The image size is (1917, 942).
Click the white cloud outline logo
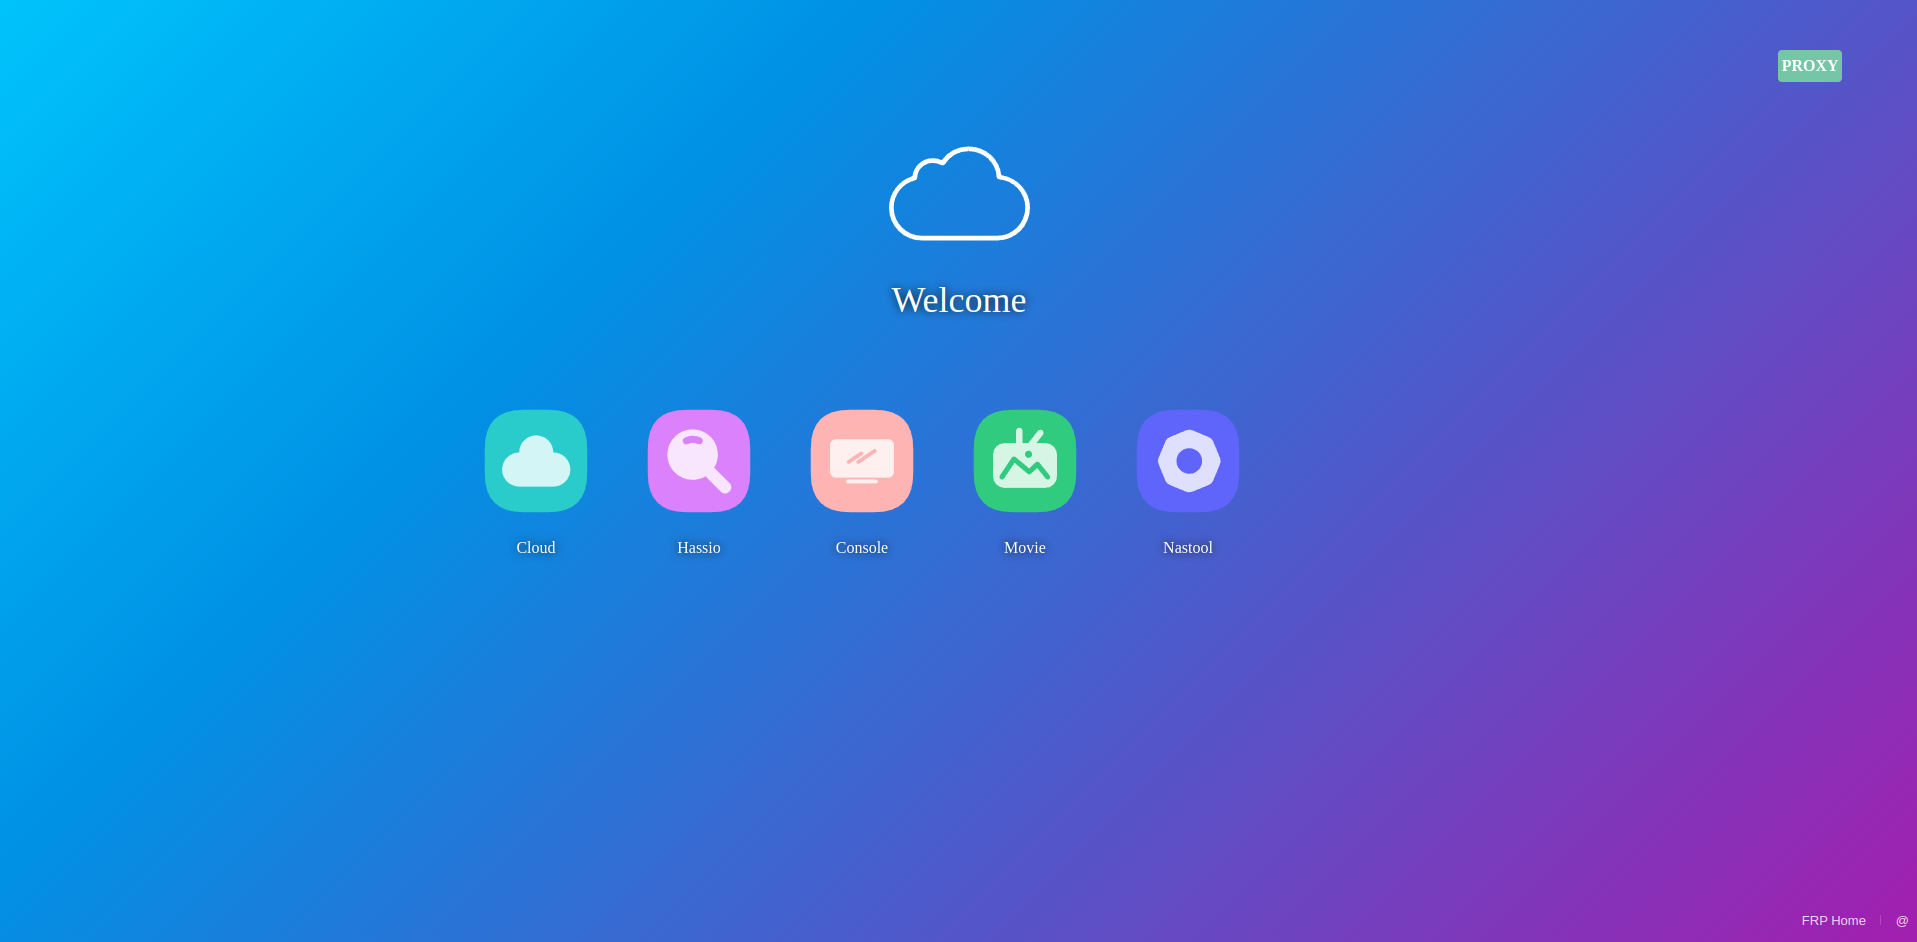pos(959,194)
